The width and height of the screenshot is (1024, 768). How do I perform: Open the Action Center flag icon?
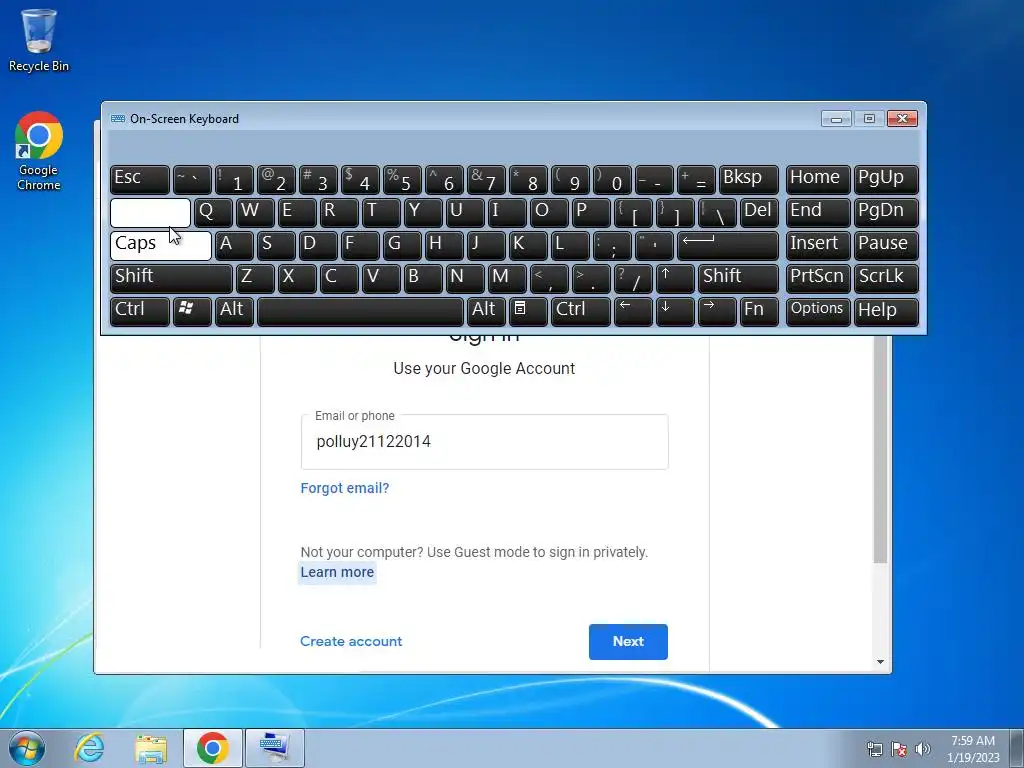899,749
